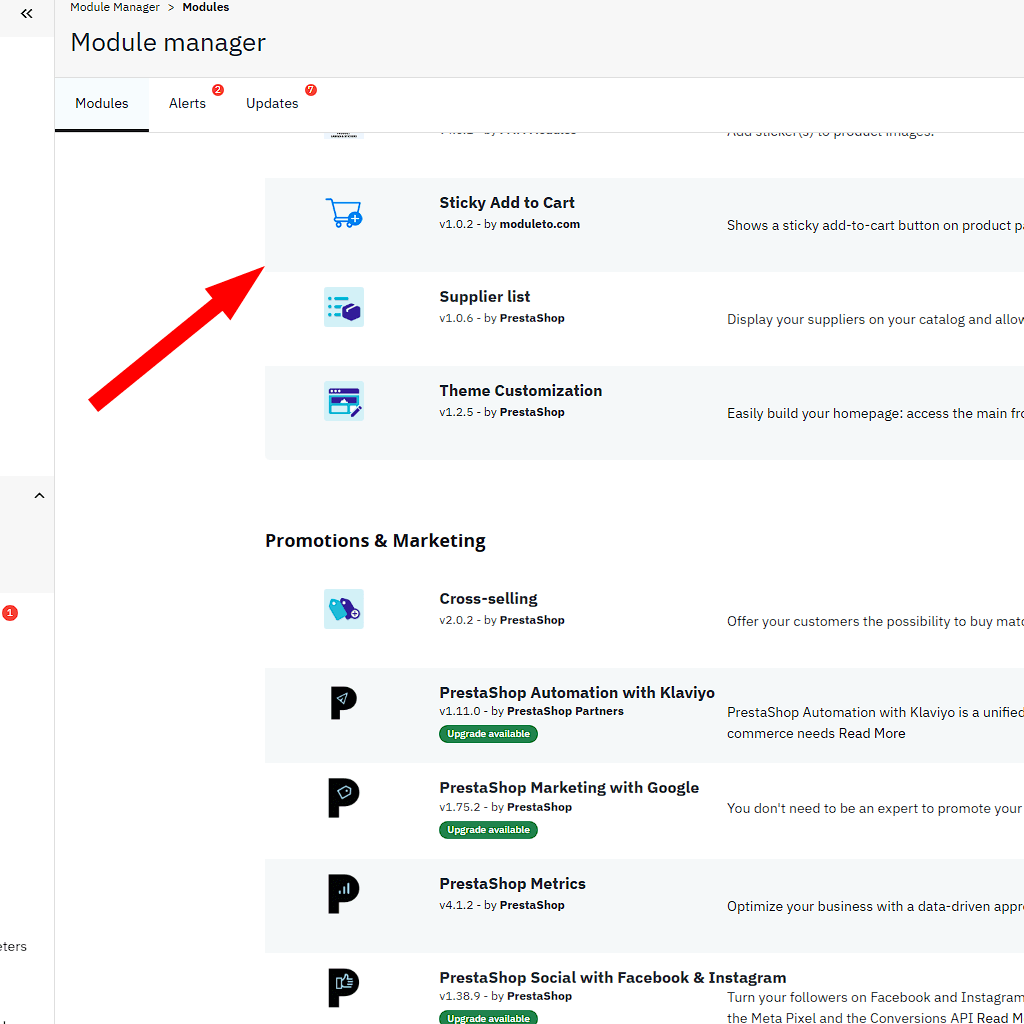The height and width of the screenshot is (1024, 1024).
Task: Click the Module manager page heading
Action: coord(168,43)
